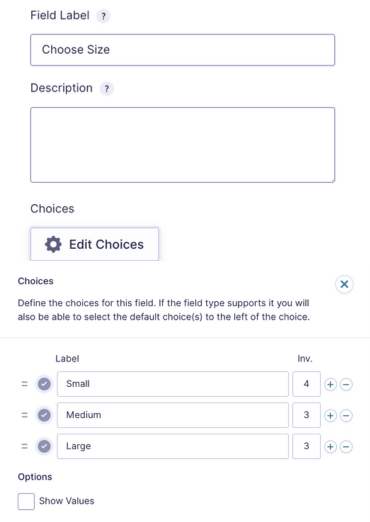Open the Edit Choices button
This screenshot has width=370, height=522.
(x=94, y=244)
